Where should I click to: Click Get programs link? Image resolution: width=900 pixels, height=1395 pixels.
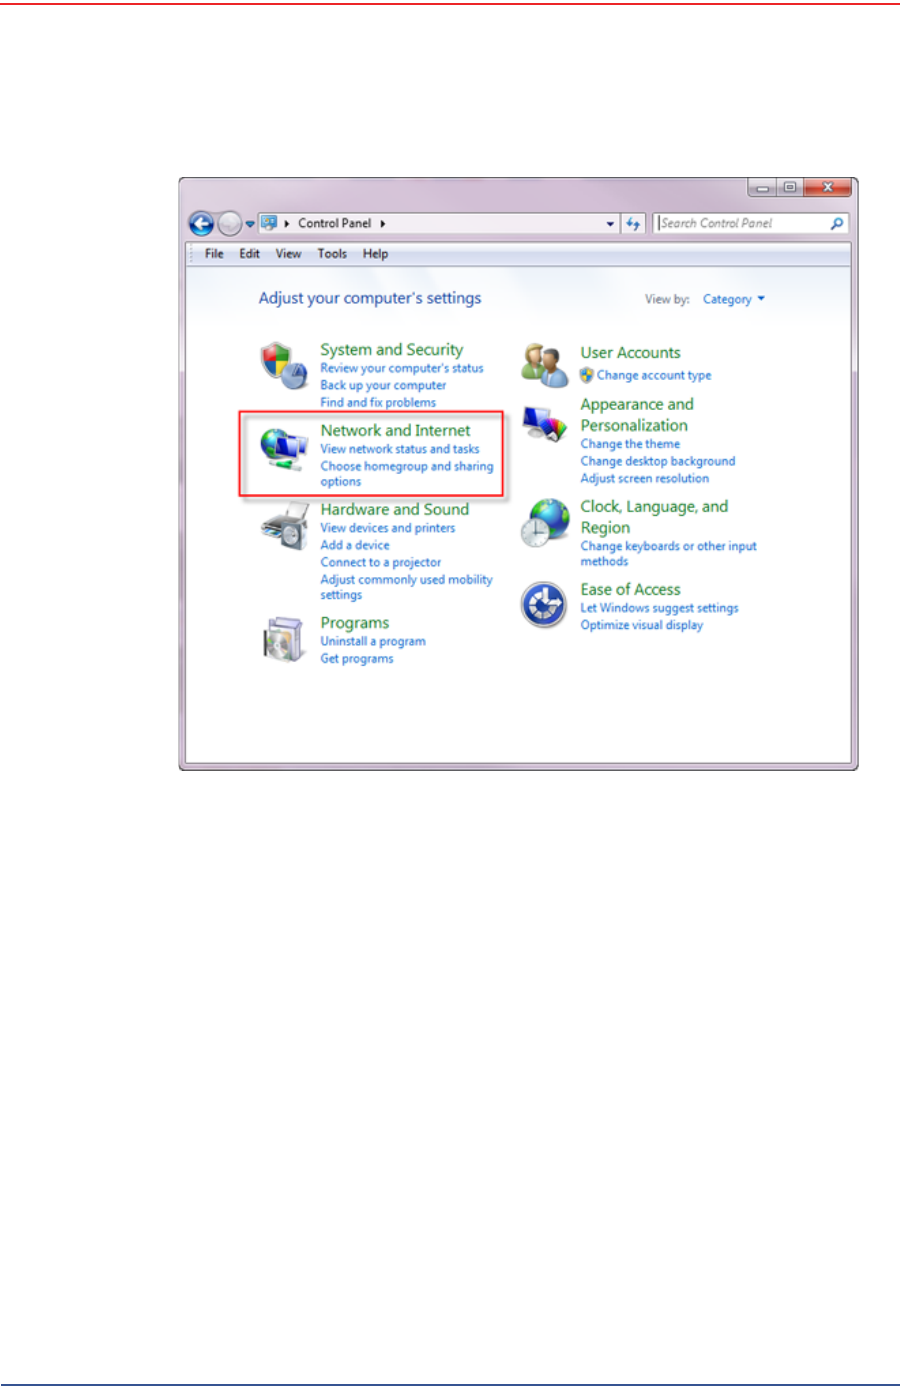[356, 658]
